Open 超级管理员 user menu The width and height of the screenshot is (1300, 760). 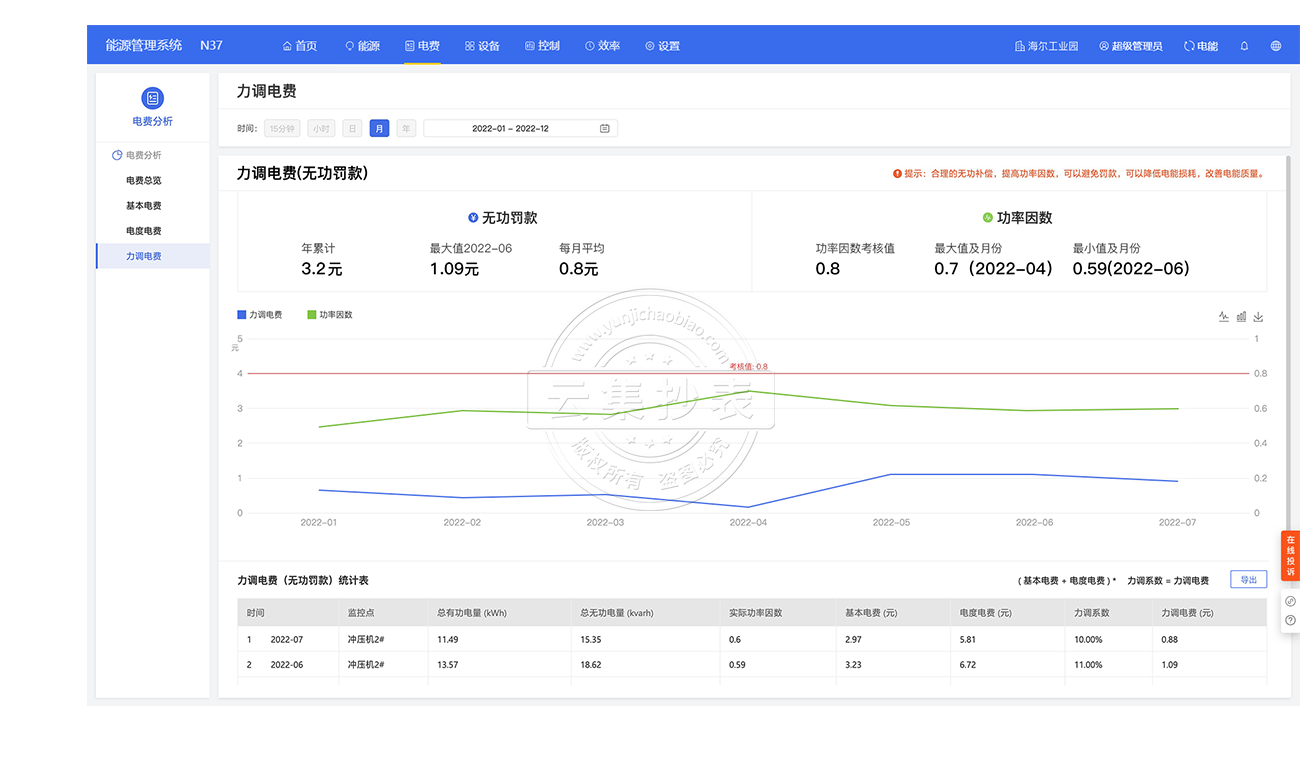click(x=1131, y=46)
